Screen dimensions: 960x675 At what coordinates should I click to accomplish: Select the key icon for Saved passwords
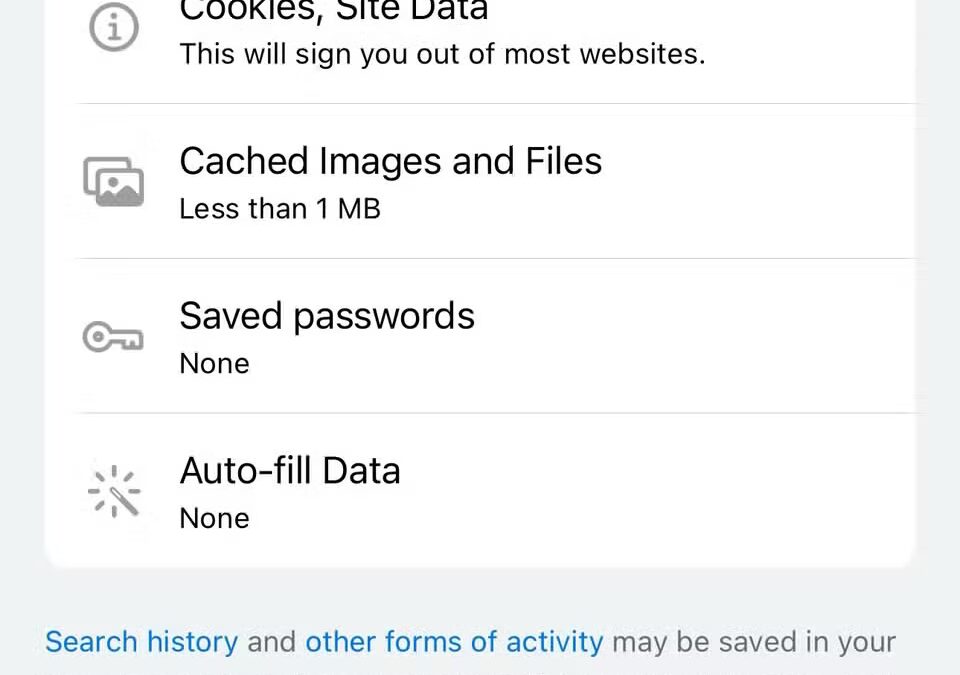tap(113, 337)
